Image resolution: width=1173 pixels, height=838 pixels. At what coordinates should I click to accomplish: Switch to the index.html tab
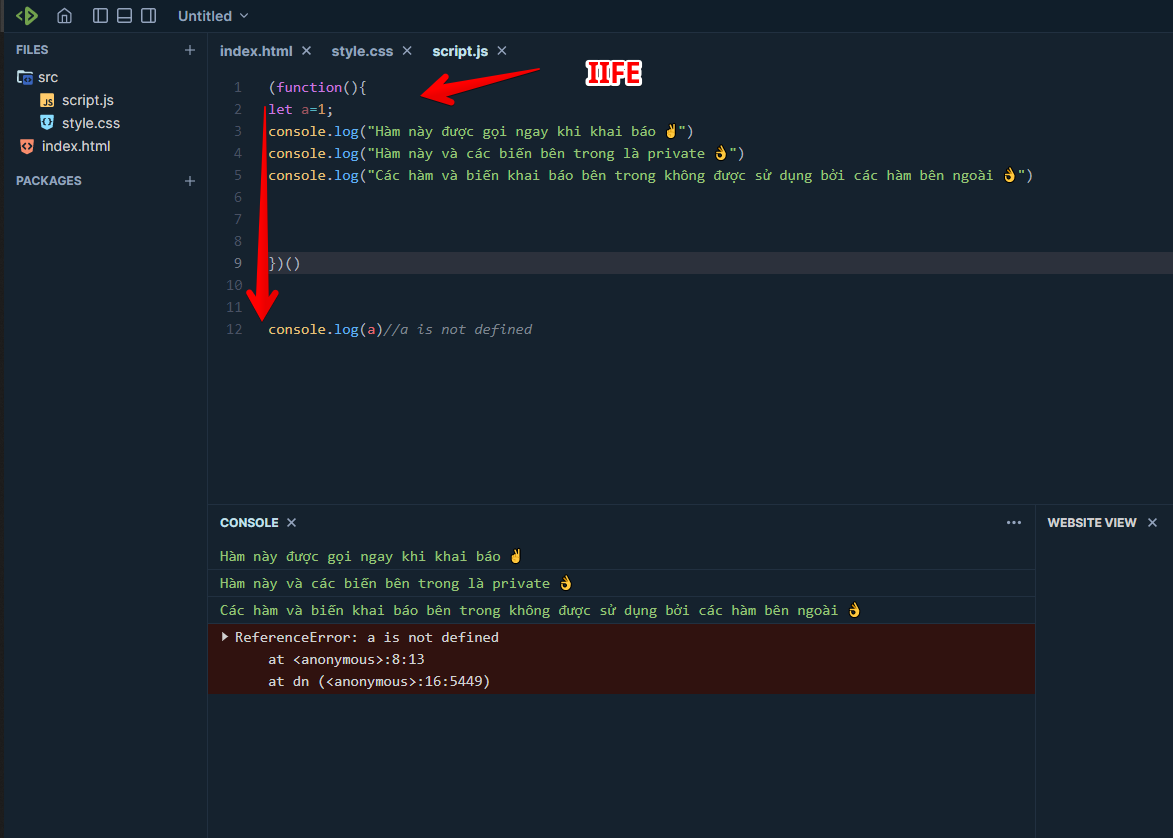tap(256, 50)
